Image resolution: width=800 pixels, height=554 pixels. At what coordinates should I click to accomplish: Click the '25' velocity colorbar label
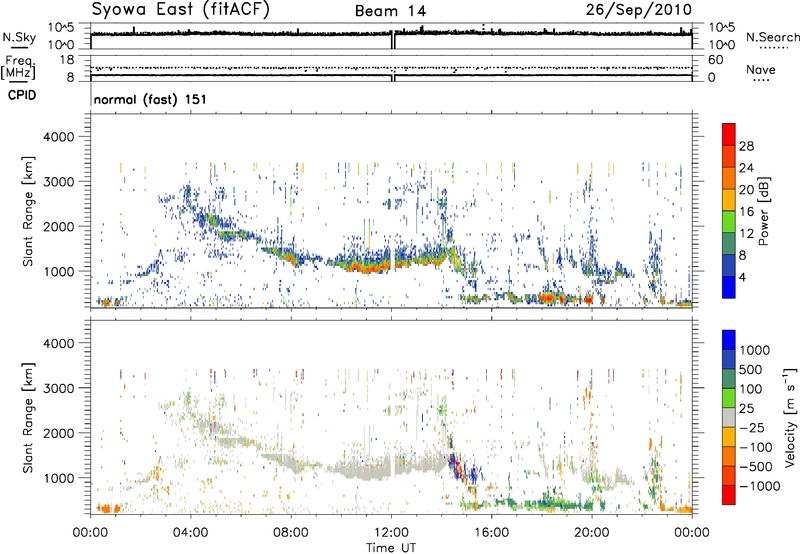pos(746,409)
